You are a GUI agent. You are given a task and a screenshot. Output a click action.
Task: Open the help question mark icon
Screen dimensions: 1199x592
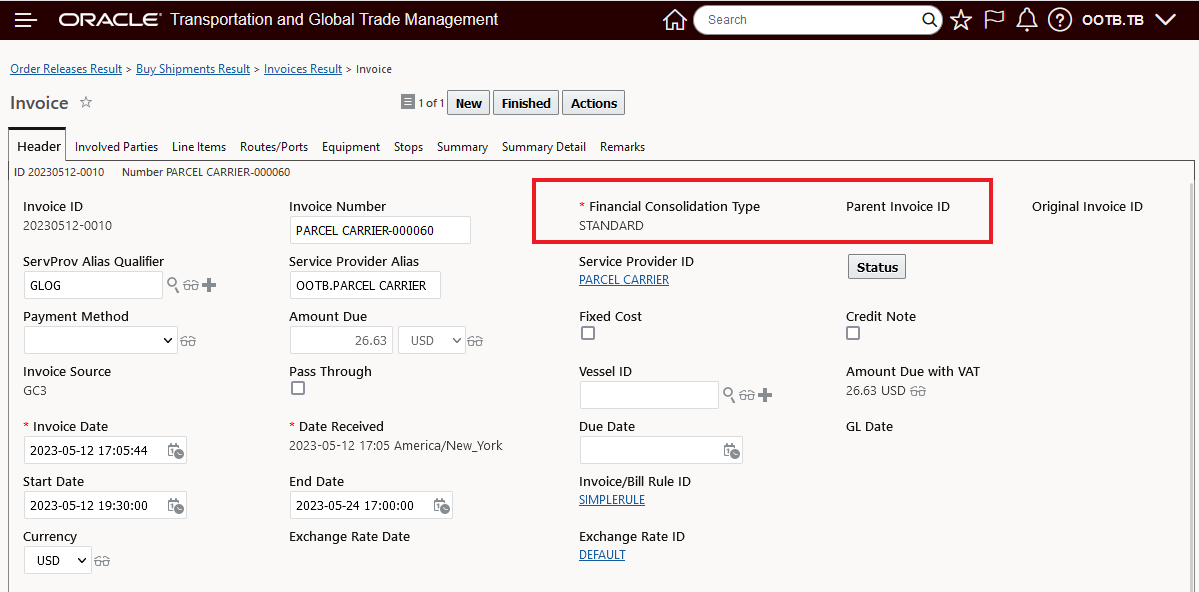(1060, 20)
